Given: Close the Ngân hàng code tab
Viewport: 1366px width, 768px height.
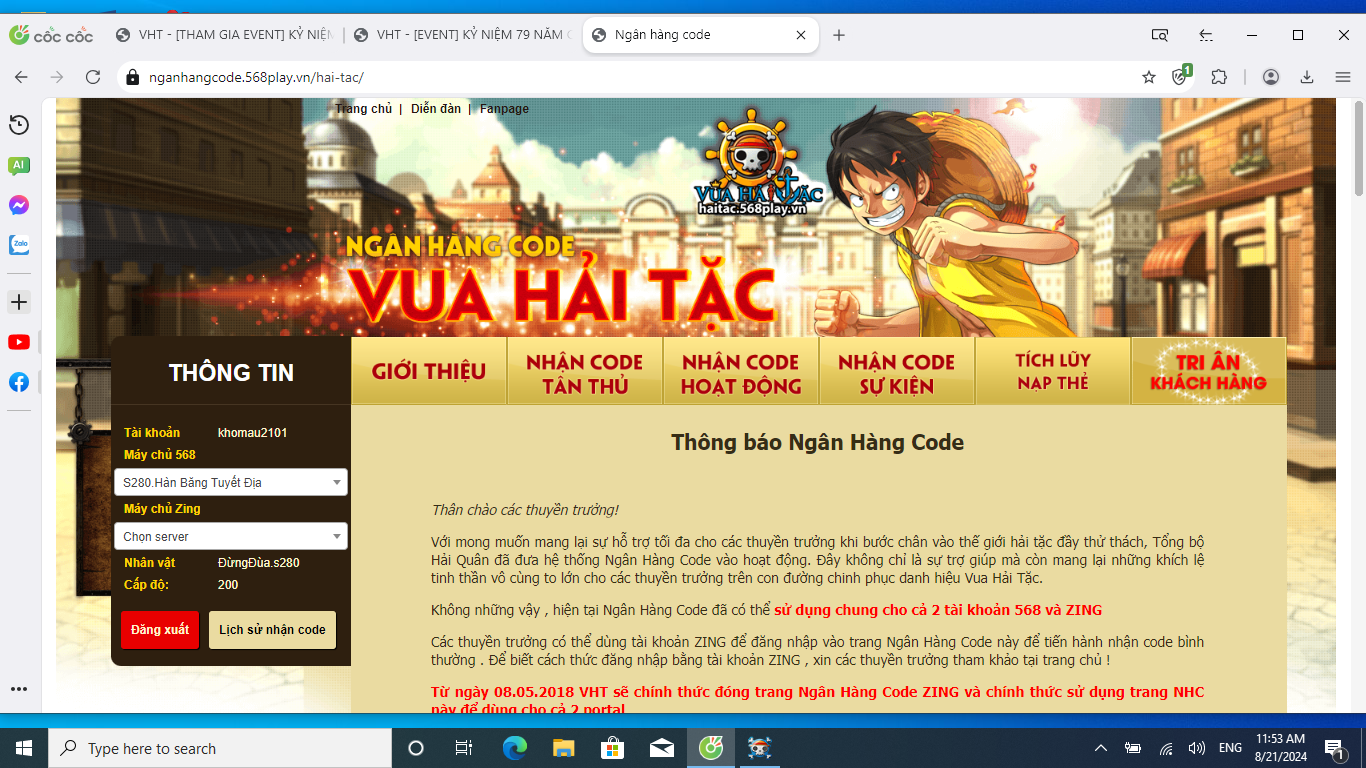Looking at the screenshot, I should [801, 35].
